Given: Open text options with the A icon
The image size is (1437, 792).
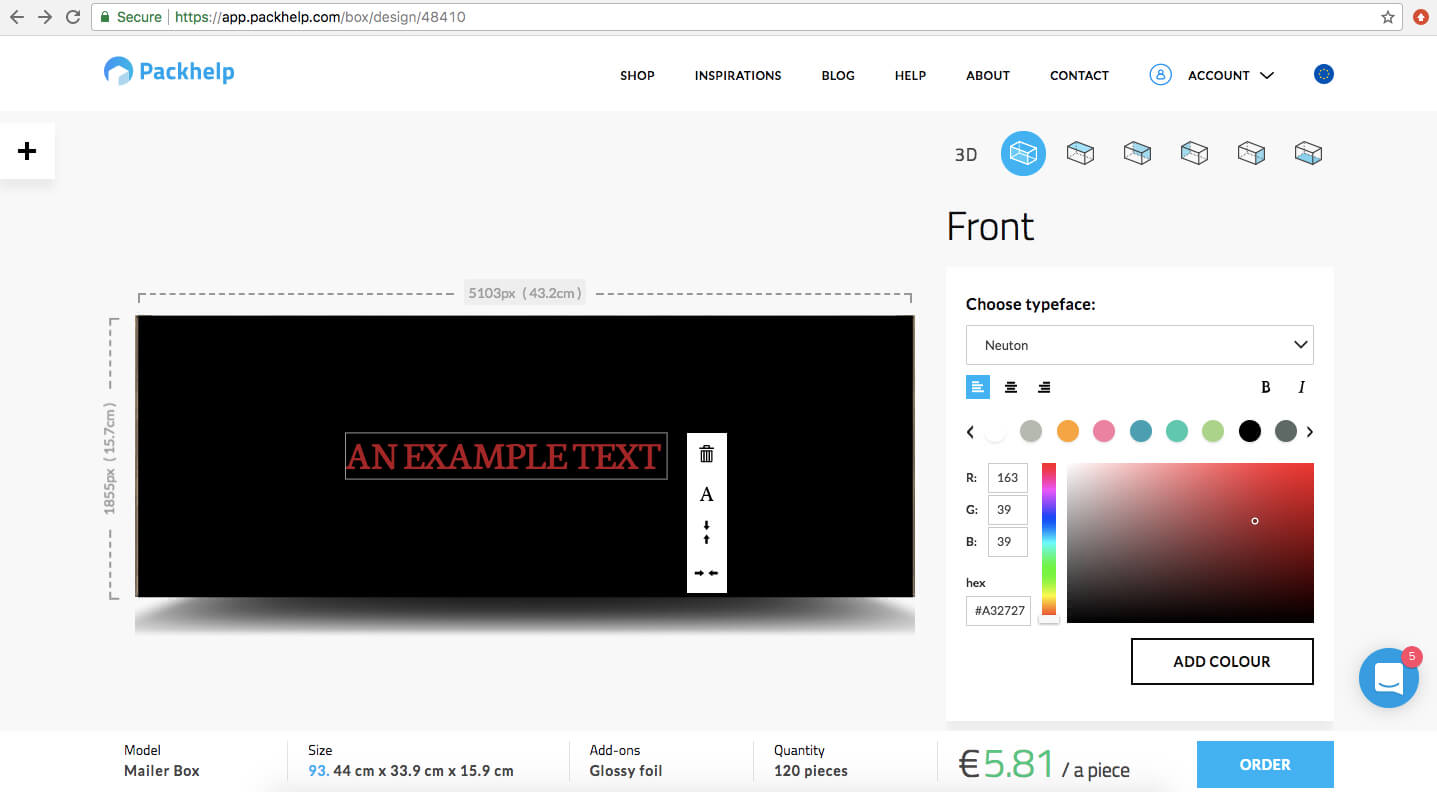Looking at the screenshot, I should (x=707, y=494).
